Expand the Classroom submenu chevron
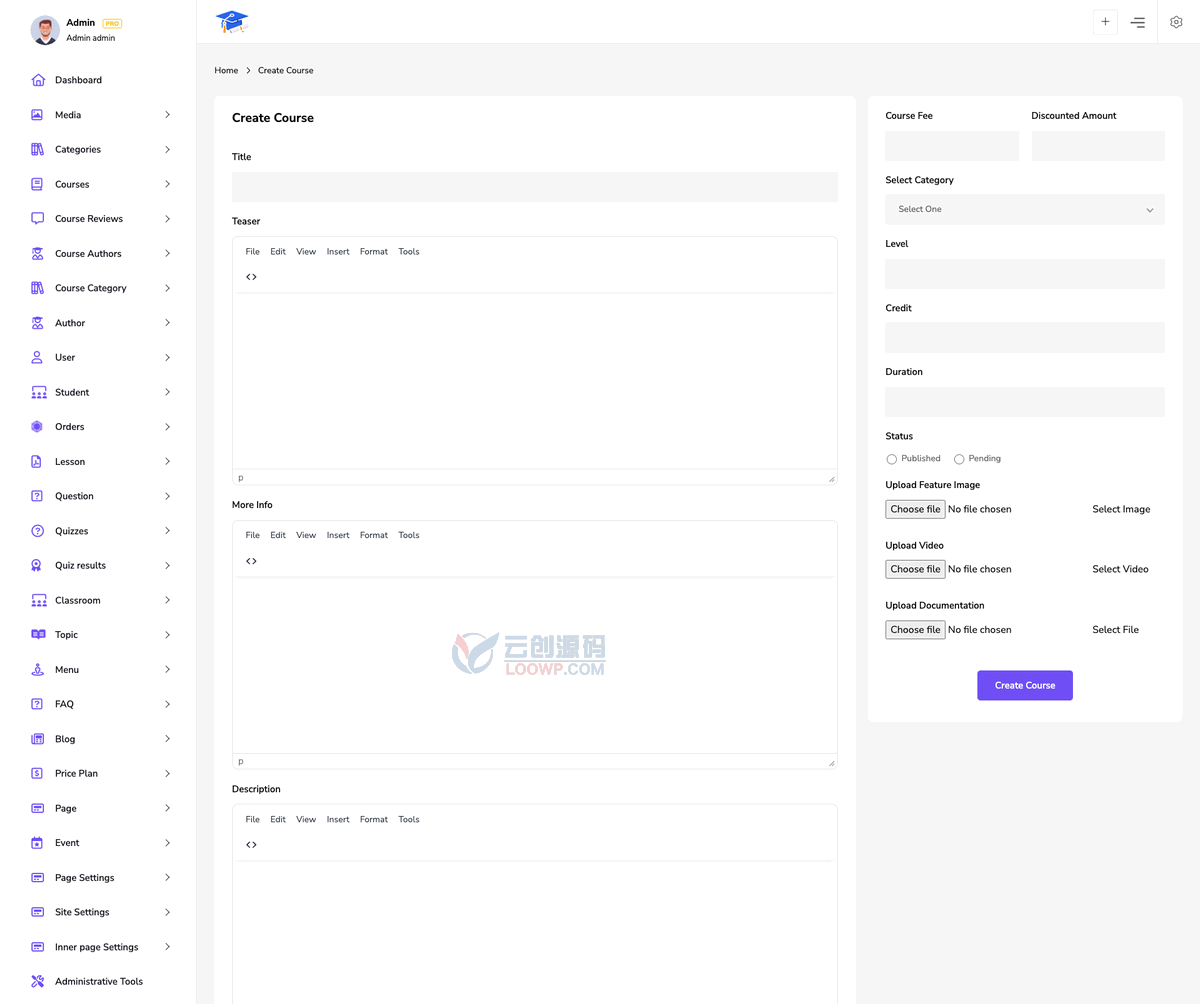 tap(168, 600)
